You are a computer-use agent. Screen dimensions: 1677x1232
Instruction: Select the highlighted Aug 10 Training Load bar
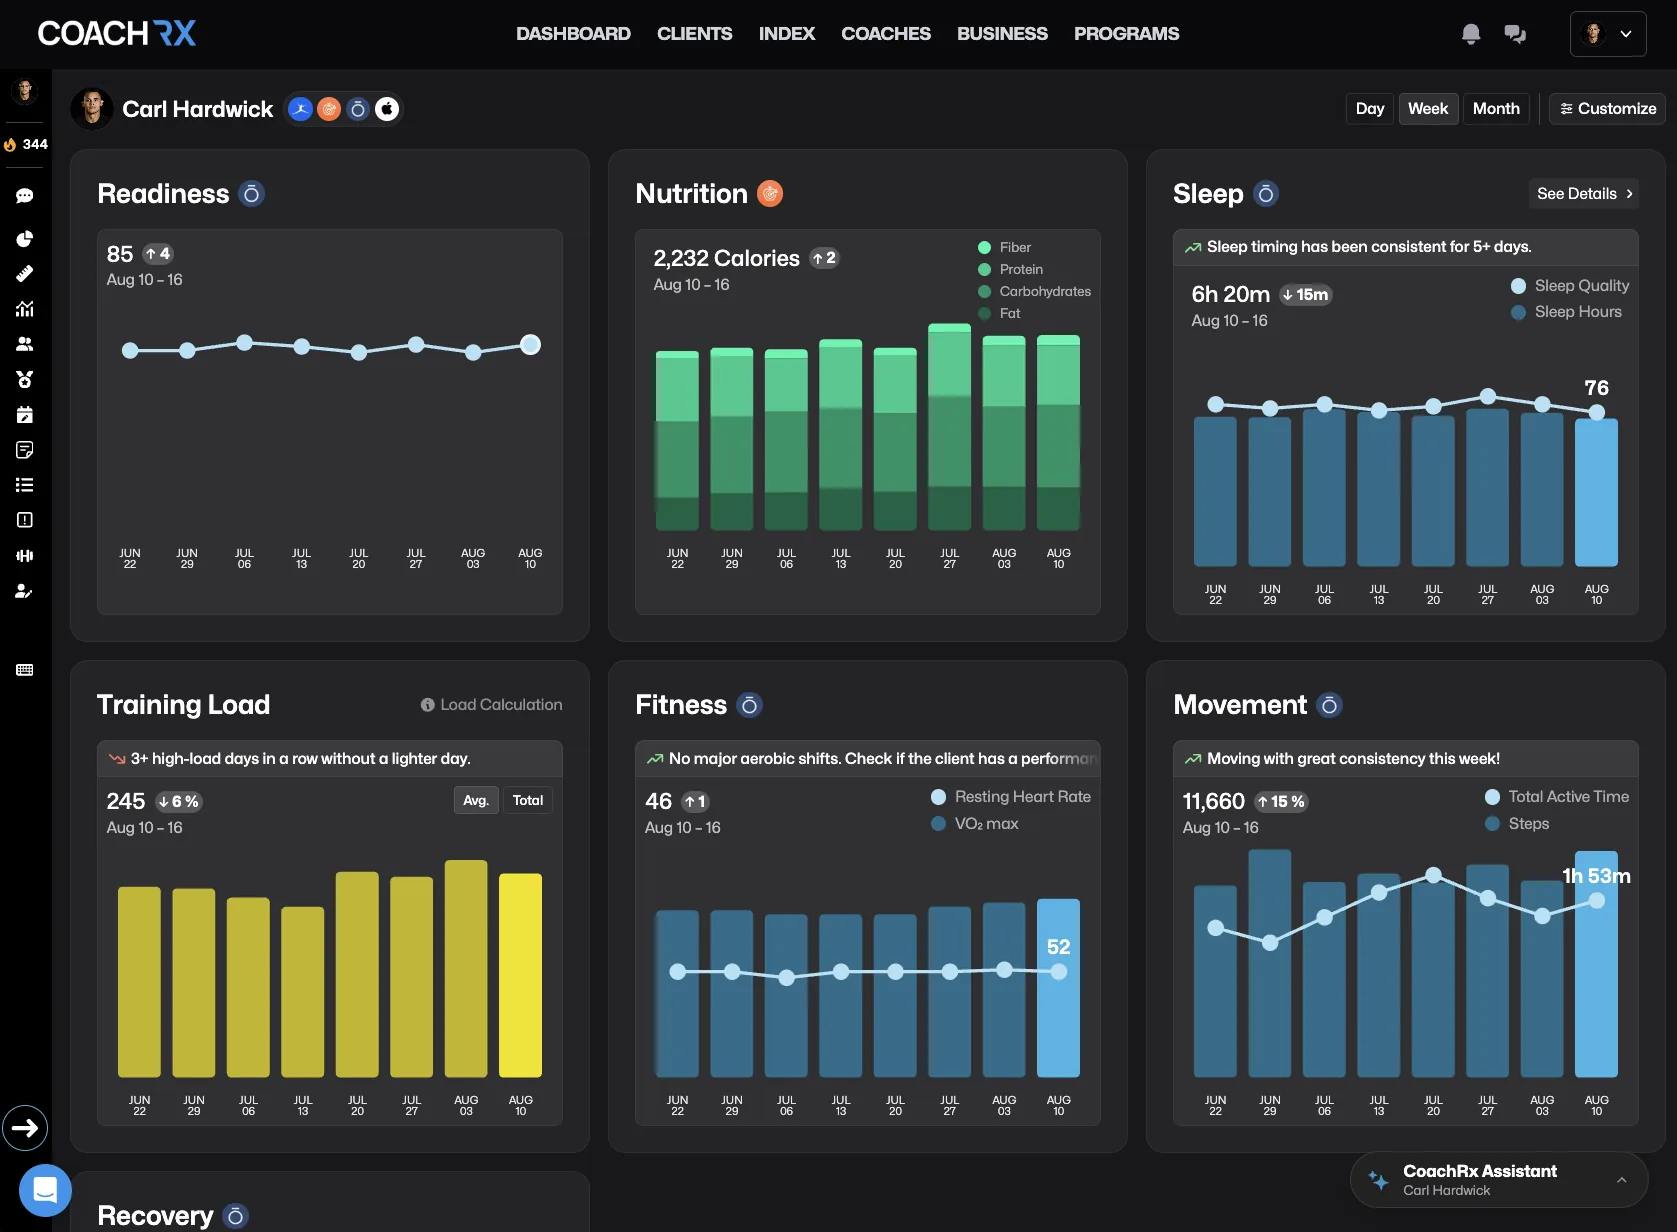click(x=520, y=975)
